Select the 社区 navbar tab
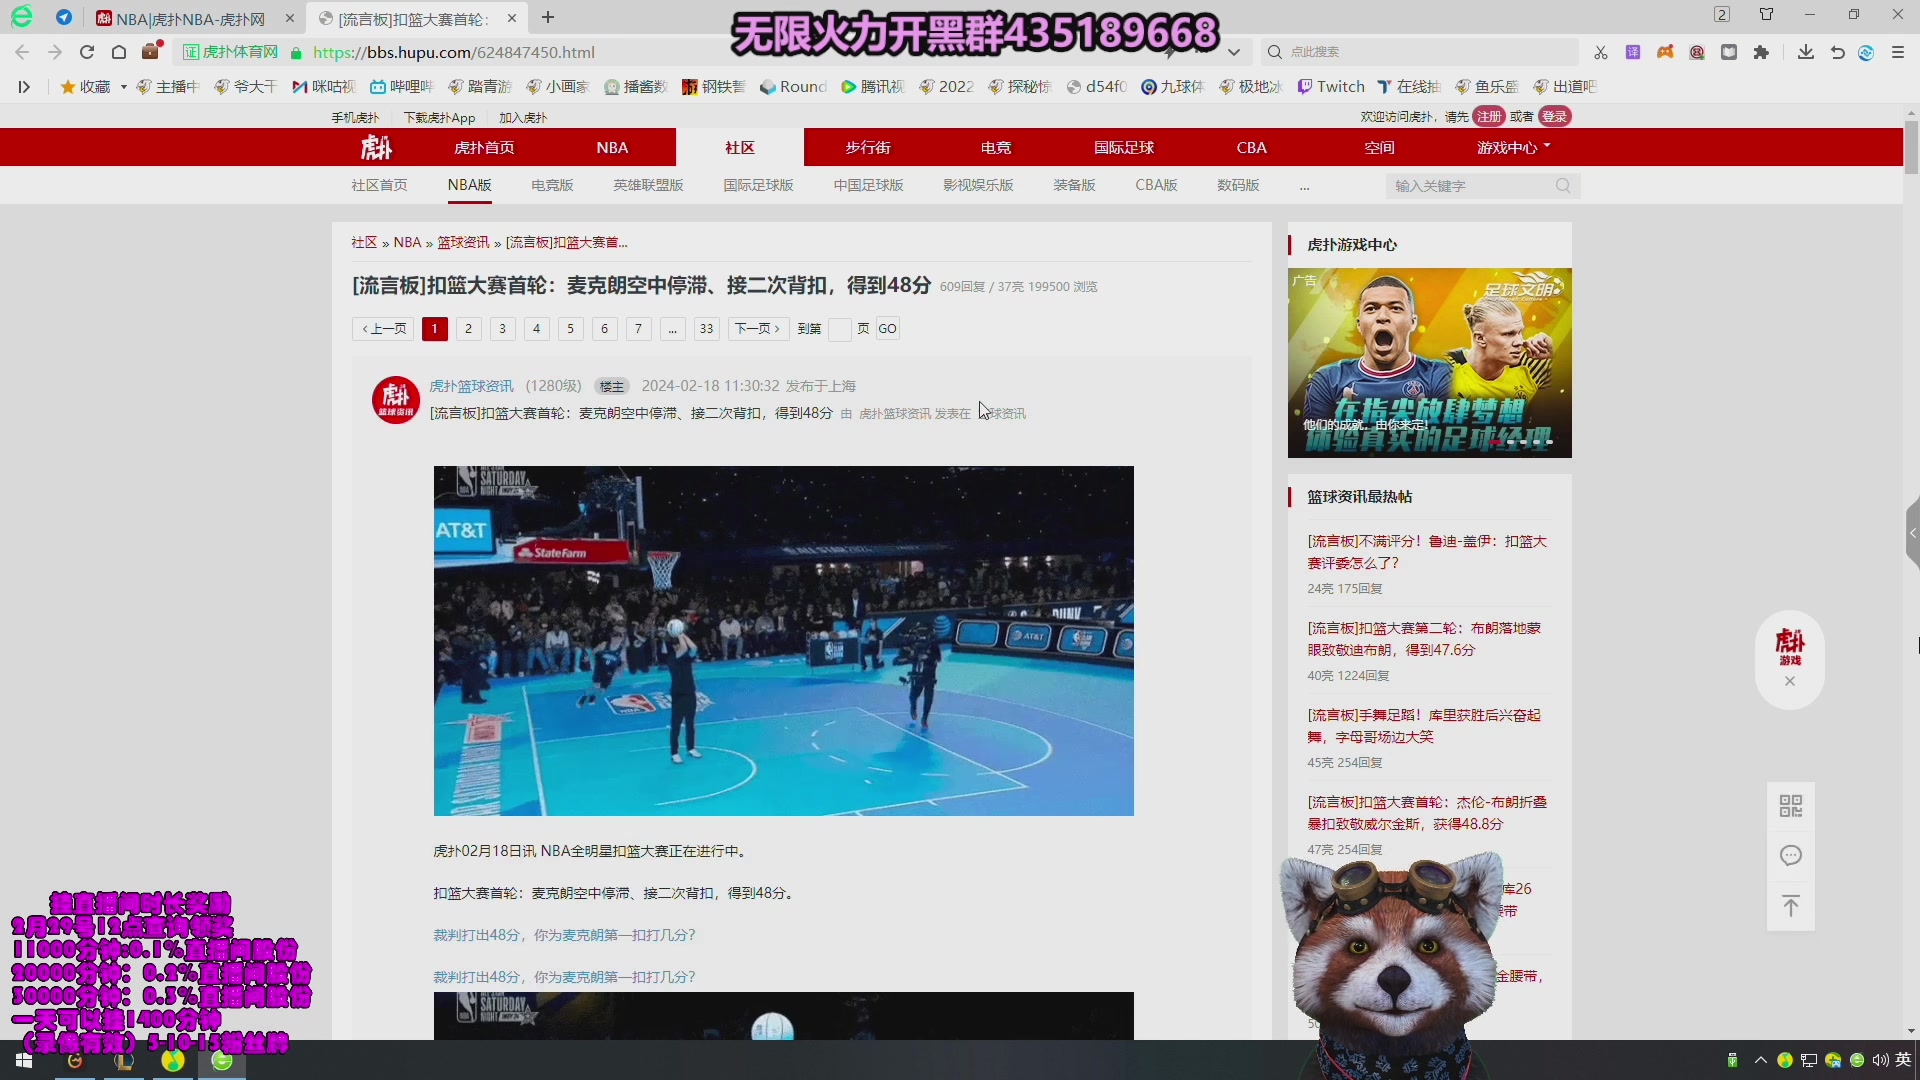Image resolution: width=1920 pixels, height=1080 pixels. coord(740,148)
